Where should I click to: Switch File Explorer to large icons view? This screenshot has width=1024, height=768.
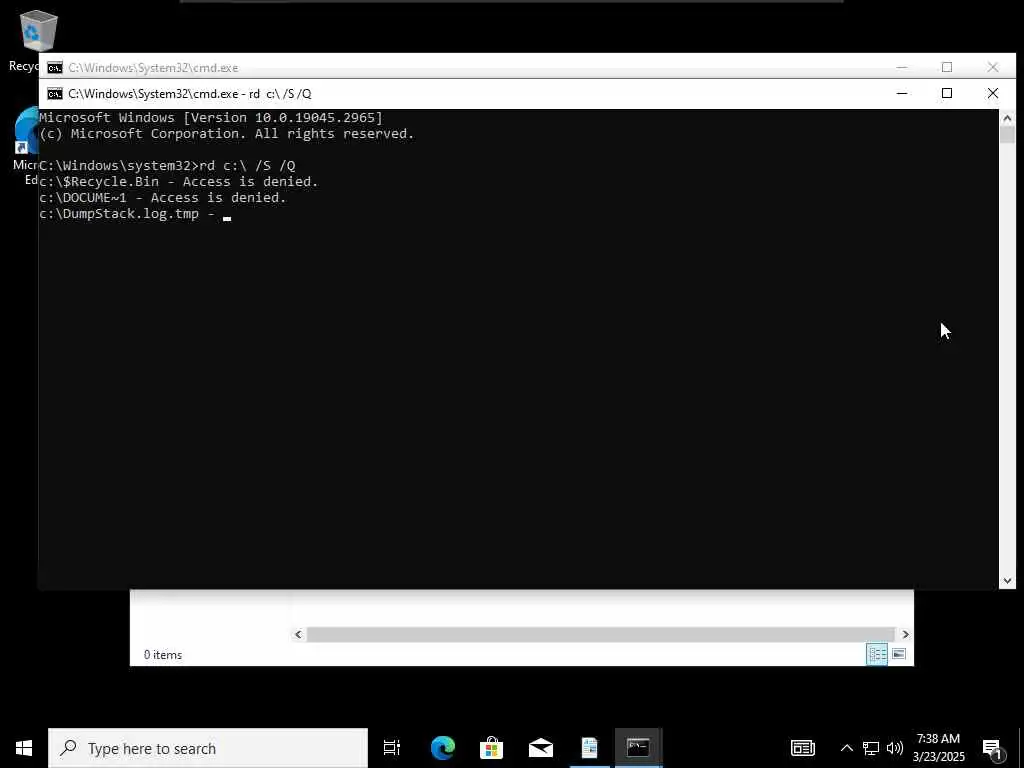(899, 654)
